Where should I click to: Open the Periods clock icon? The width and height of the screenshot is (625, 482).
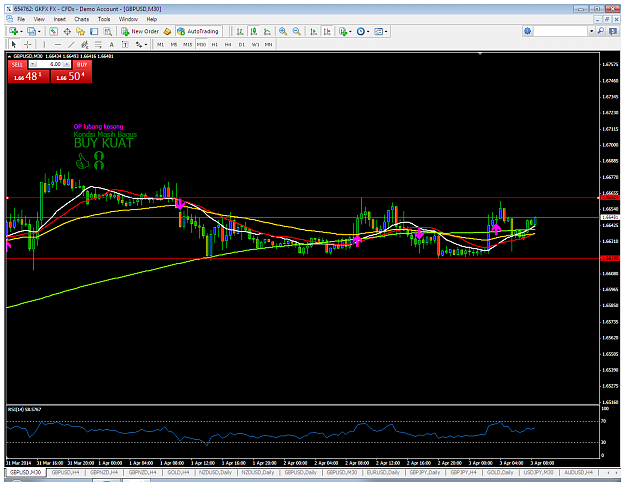(x=361, y=31)
